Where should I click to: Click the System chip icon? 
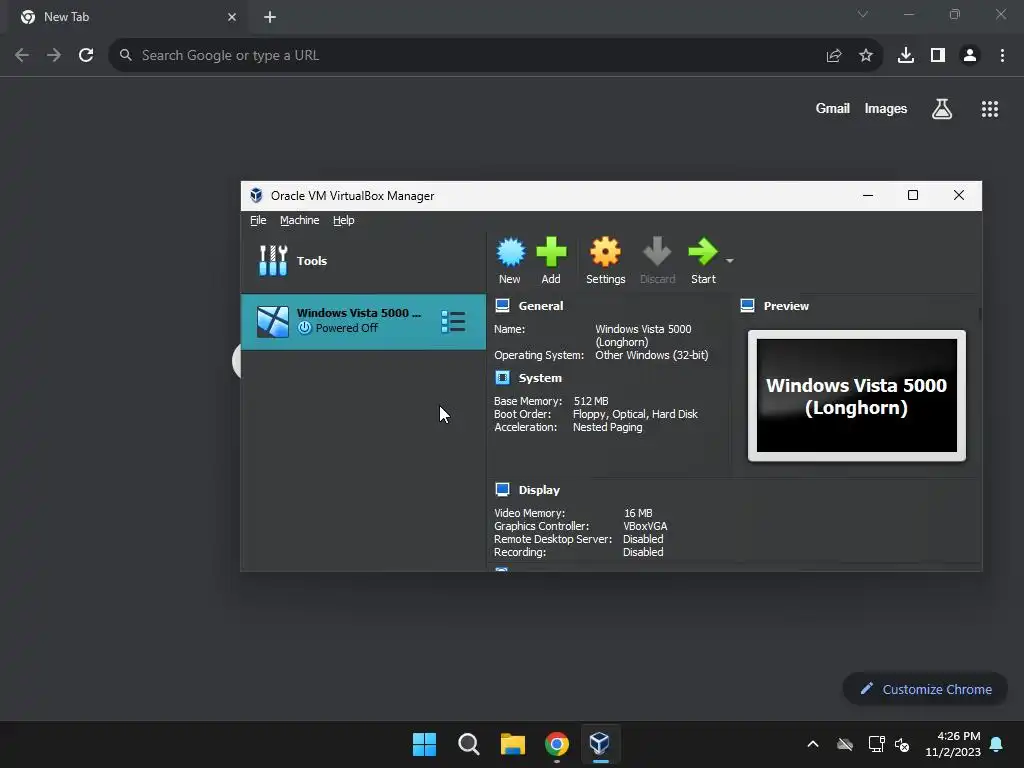click(x=502, y=377)
